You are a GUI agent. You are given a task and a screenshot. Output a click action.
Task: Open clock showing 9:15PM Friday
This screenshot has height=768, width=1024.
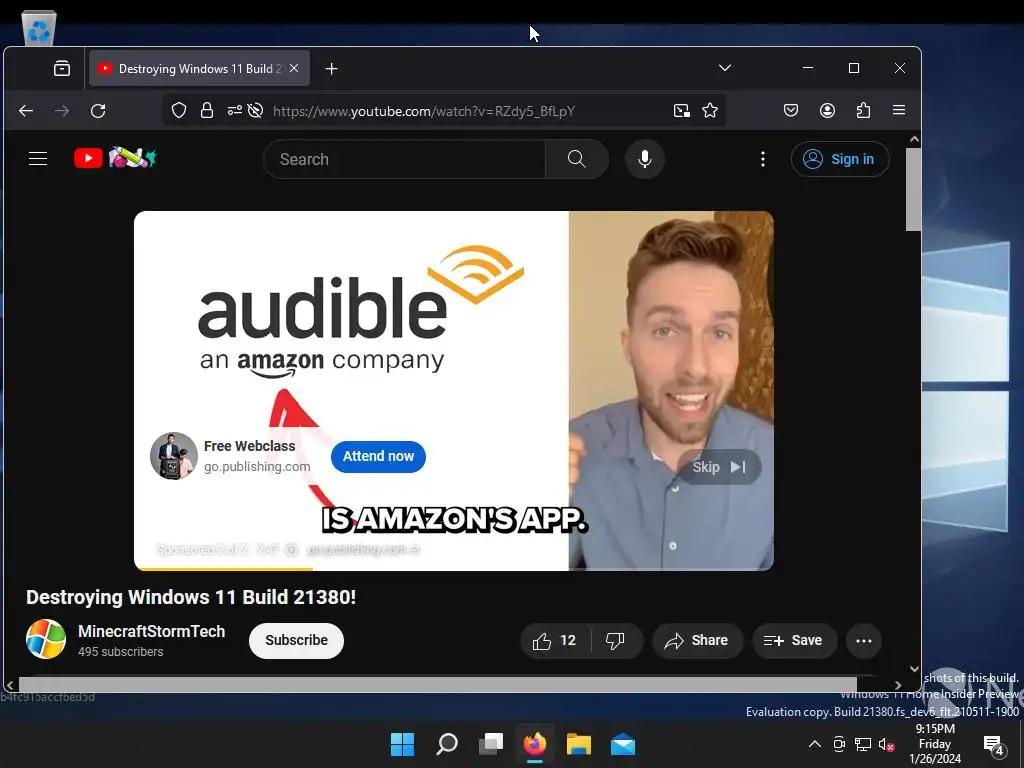tap(935, 744)
